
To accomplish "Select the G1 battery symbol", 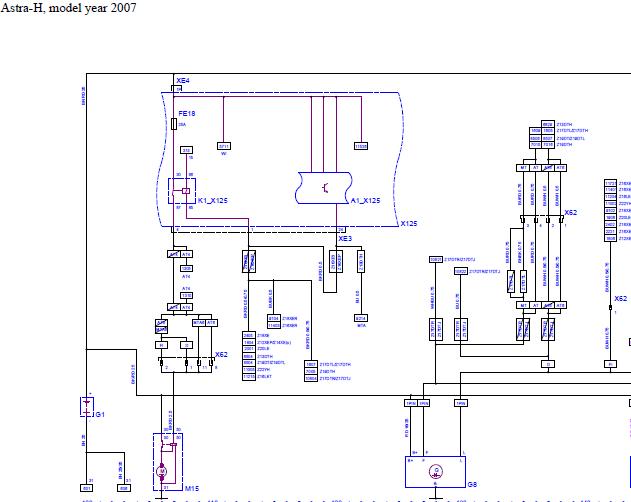I will 87,407.
